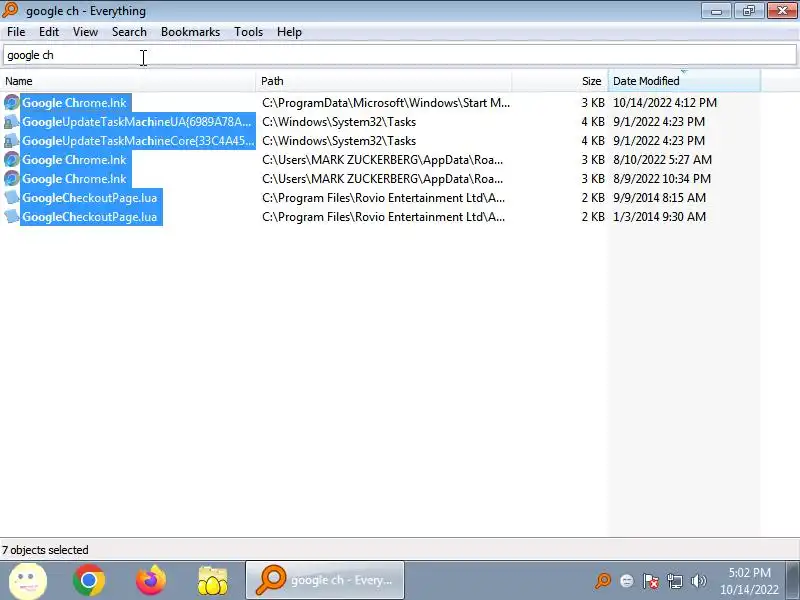Click the network tray icon
Screen dimensions: 800x600
(x=674, y=581)
